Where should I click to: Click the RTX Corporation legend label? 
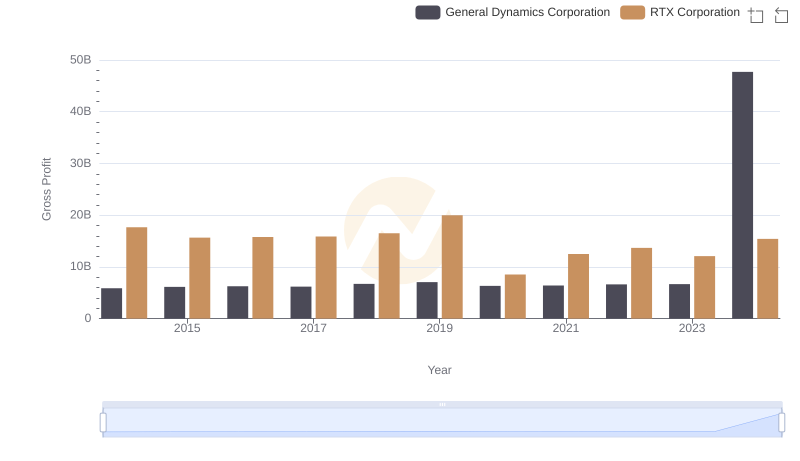point(694,12)
